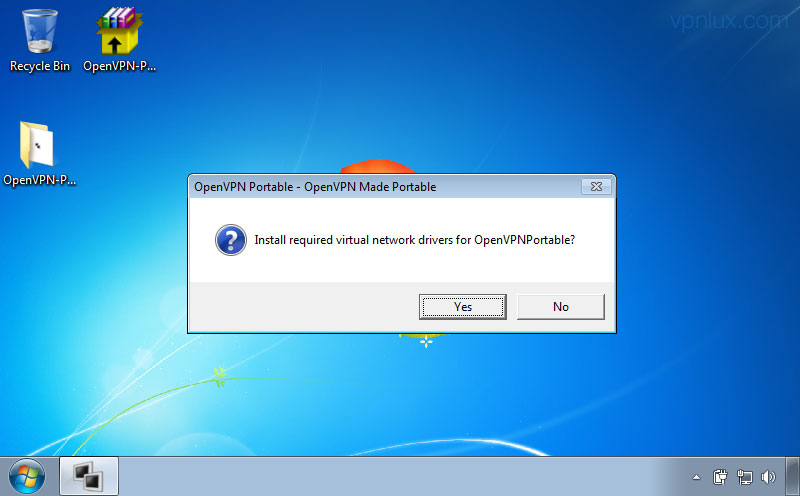
Task: Click the Show desktop strip beside the tray
Action: click(792, 477)
